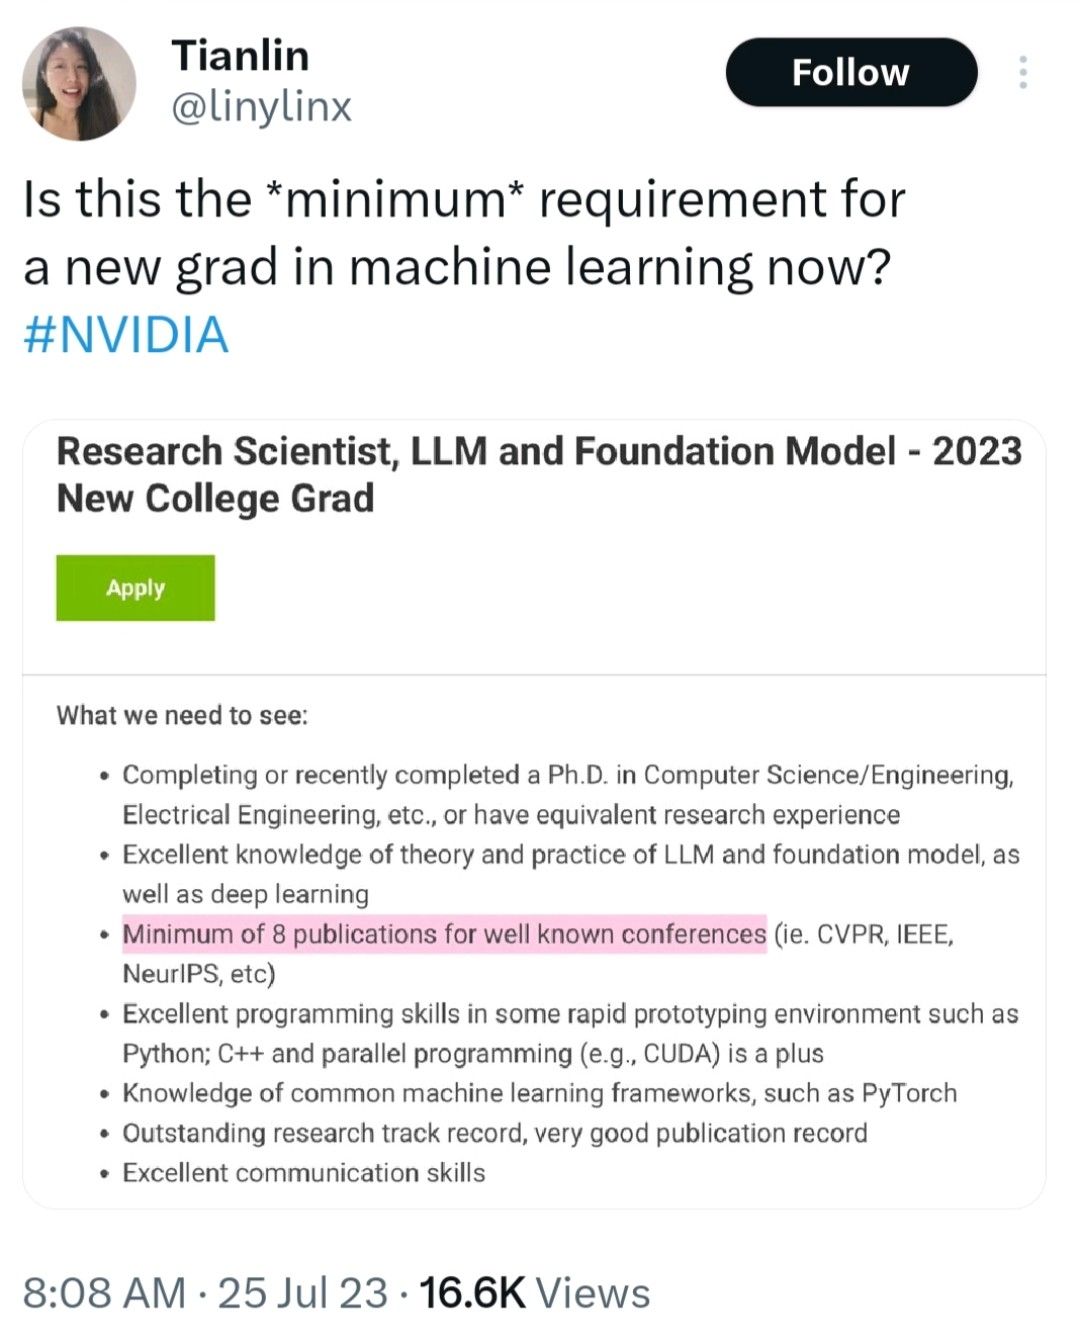Click the @linylinx handle
Screen dimensions: 1080x1335
coord(262,106)
